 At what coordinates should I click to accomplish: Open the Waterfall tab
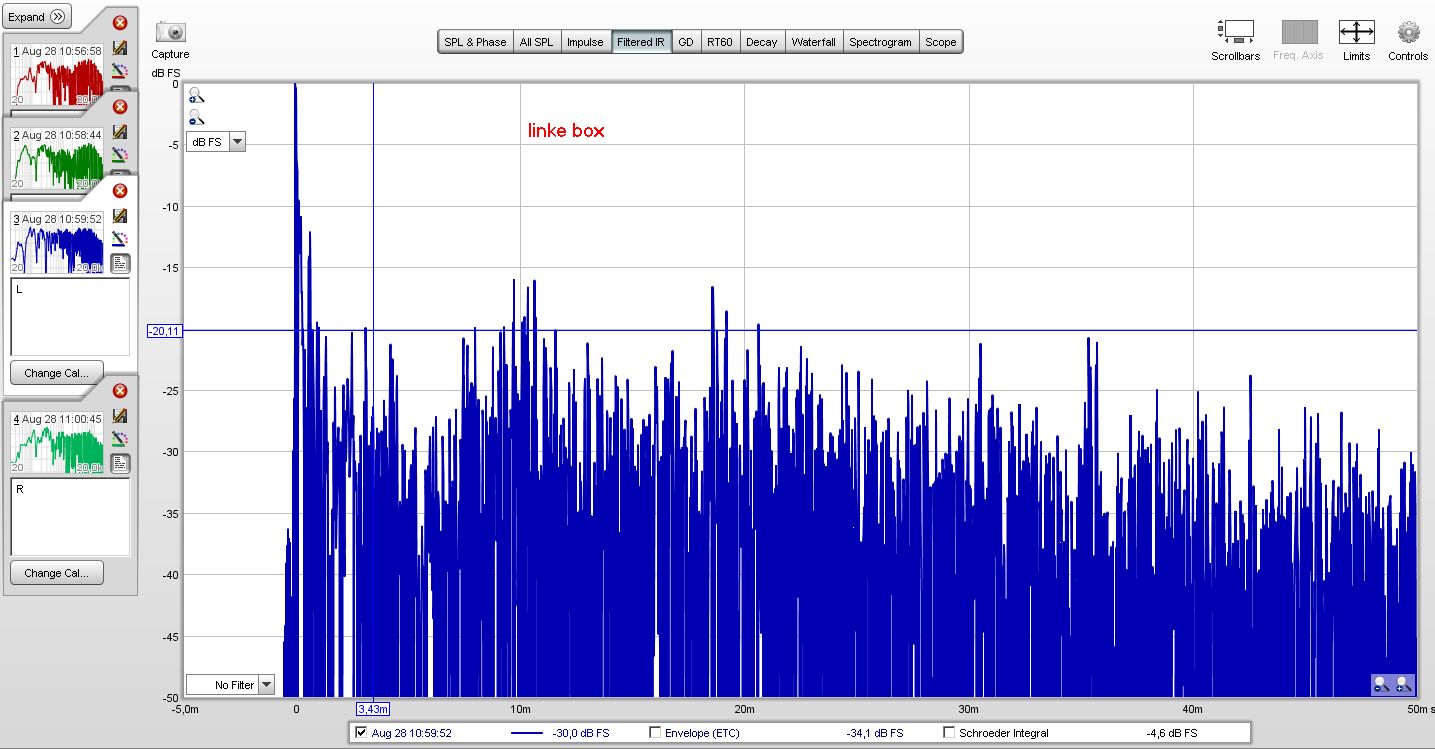(813, 42)
